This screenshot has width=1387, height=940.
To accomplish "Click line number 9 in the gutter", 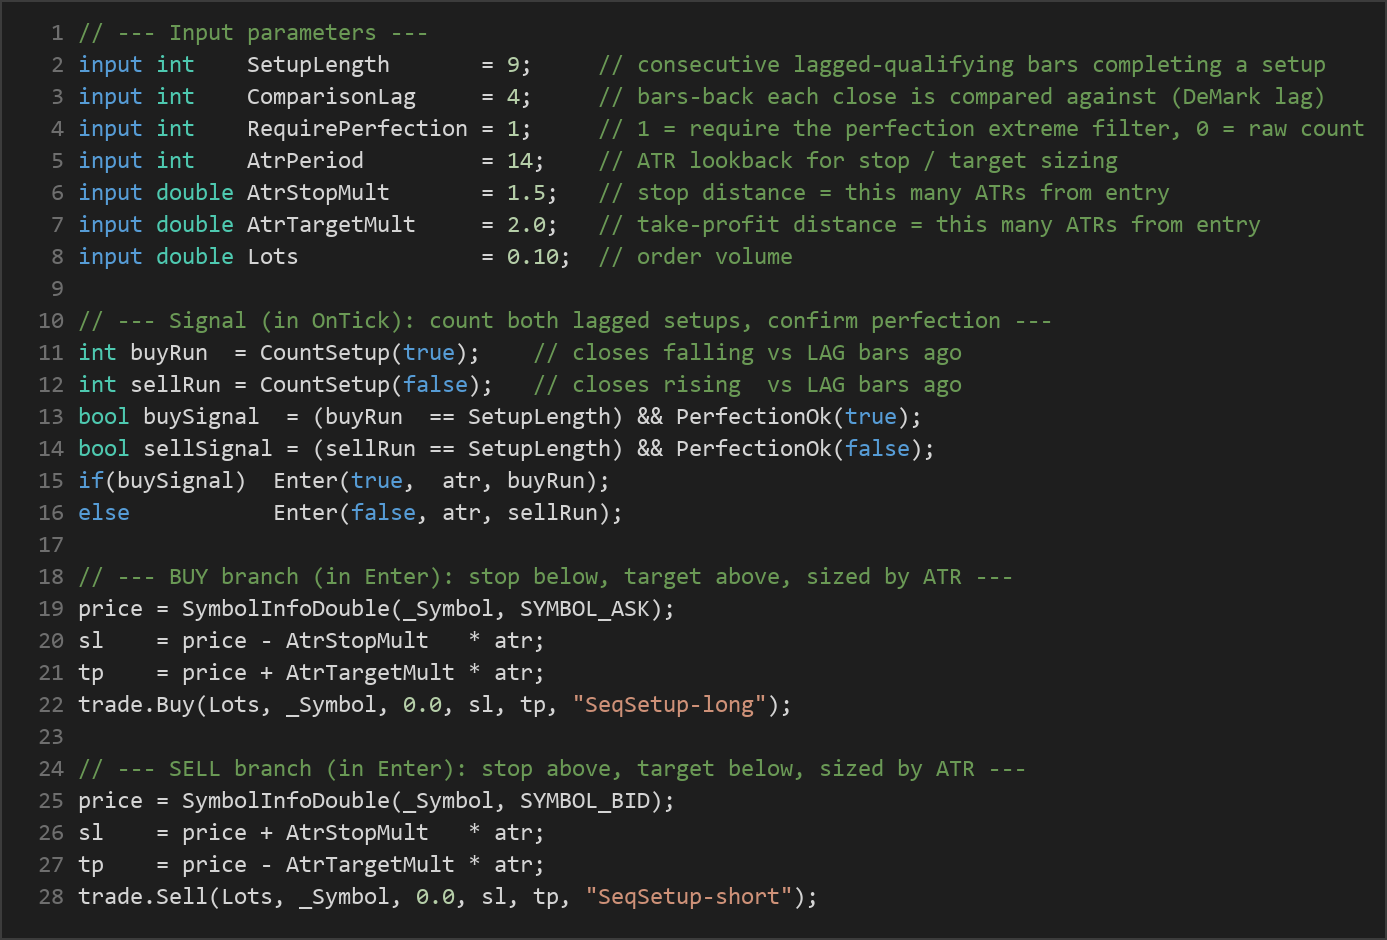I will (57, 289).
